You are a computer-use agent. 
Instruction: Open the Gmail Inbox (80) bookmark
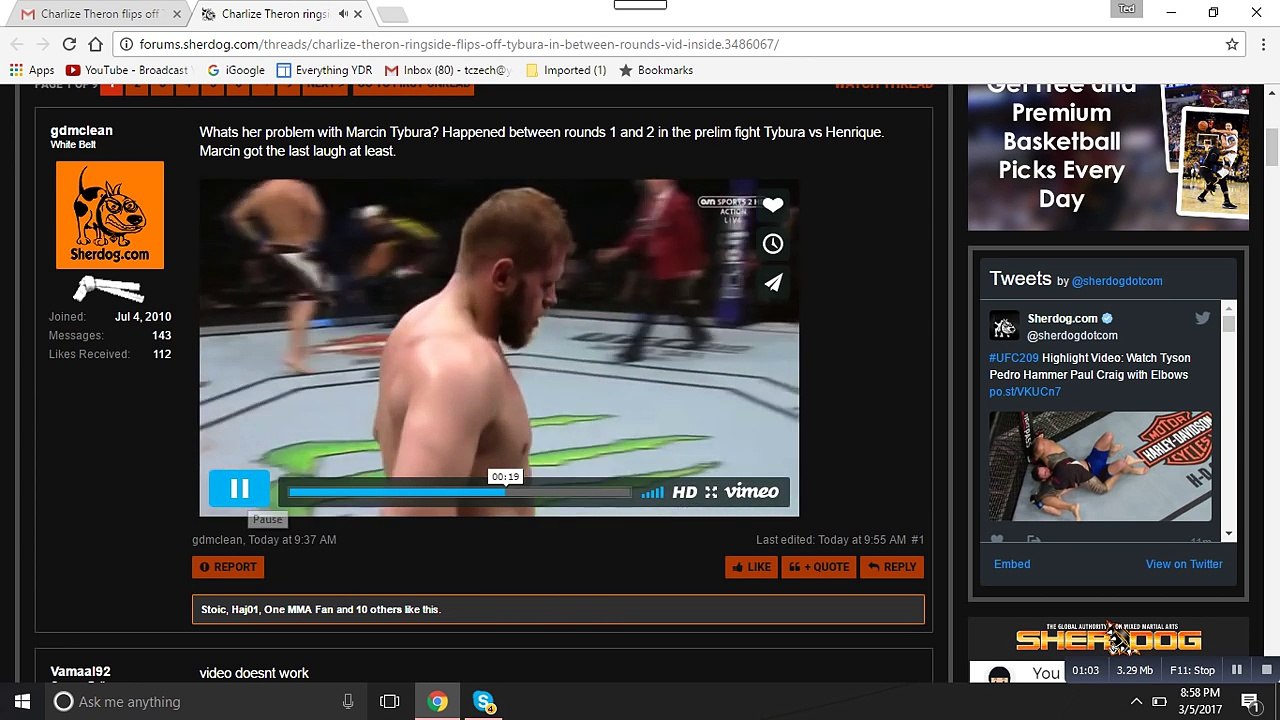[448, 70]
